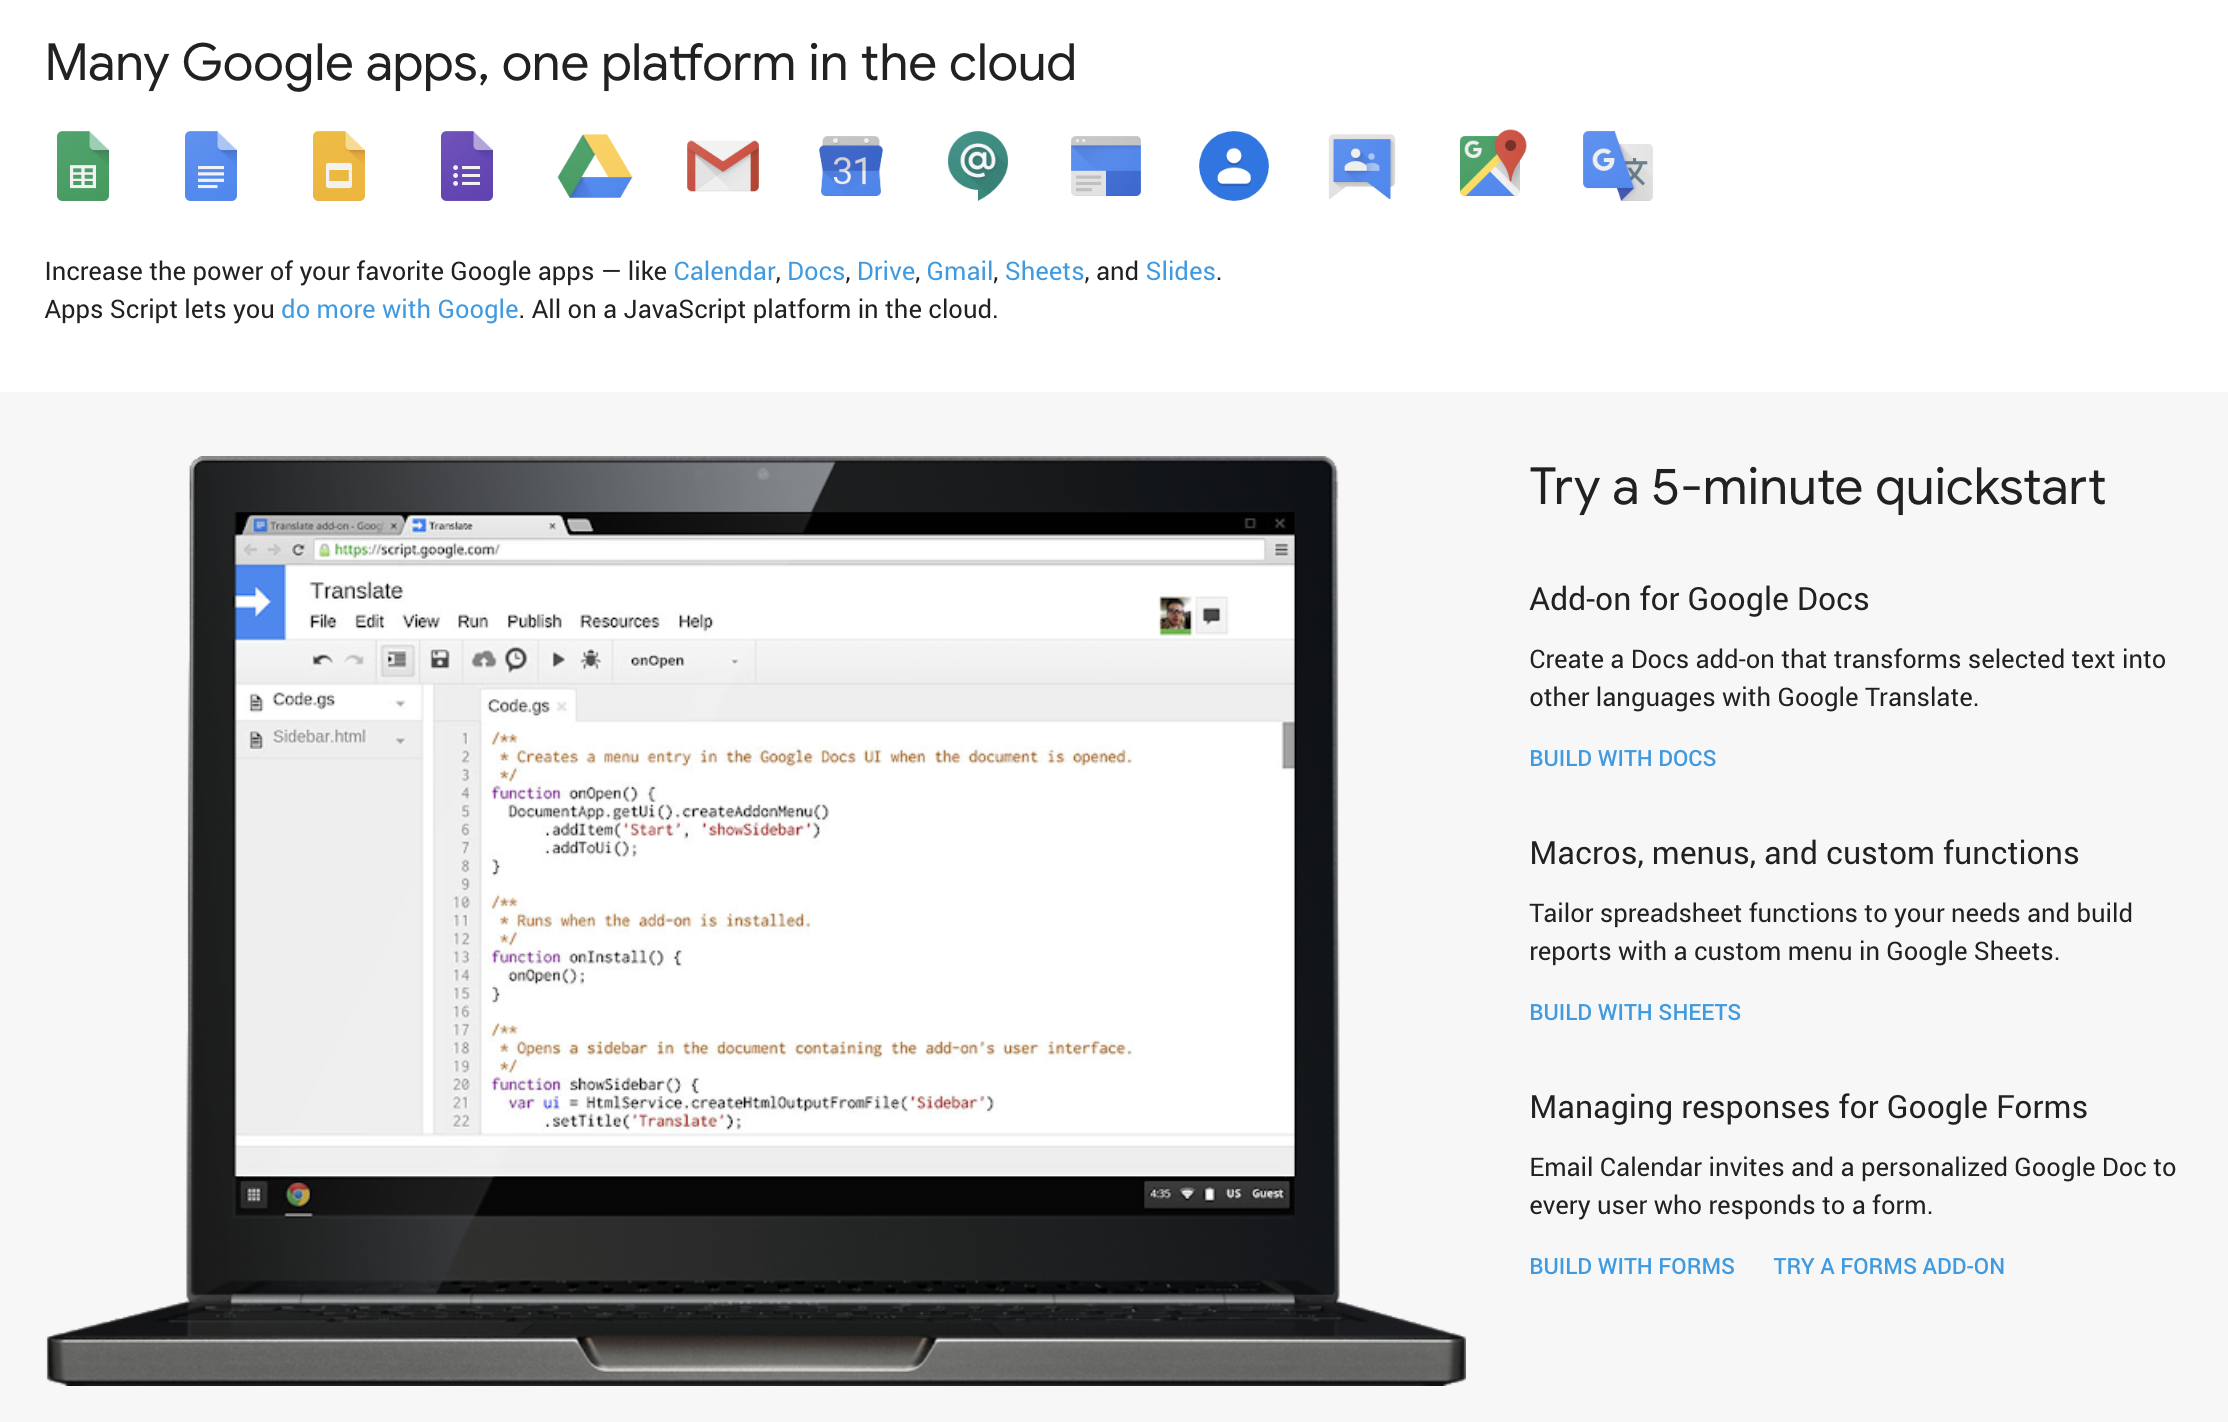This screenshot has height=1422, width=2228.
Task: Click the Google Sites icon
Action: (x=1105, y=166)
